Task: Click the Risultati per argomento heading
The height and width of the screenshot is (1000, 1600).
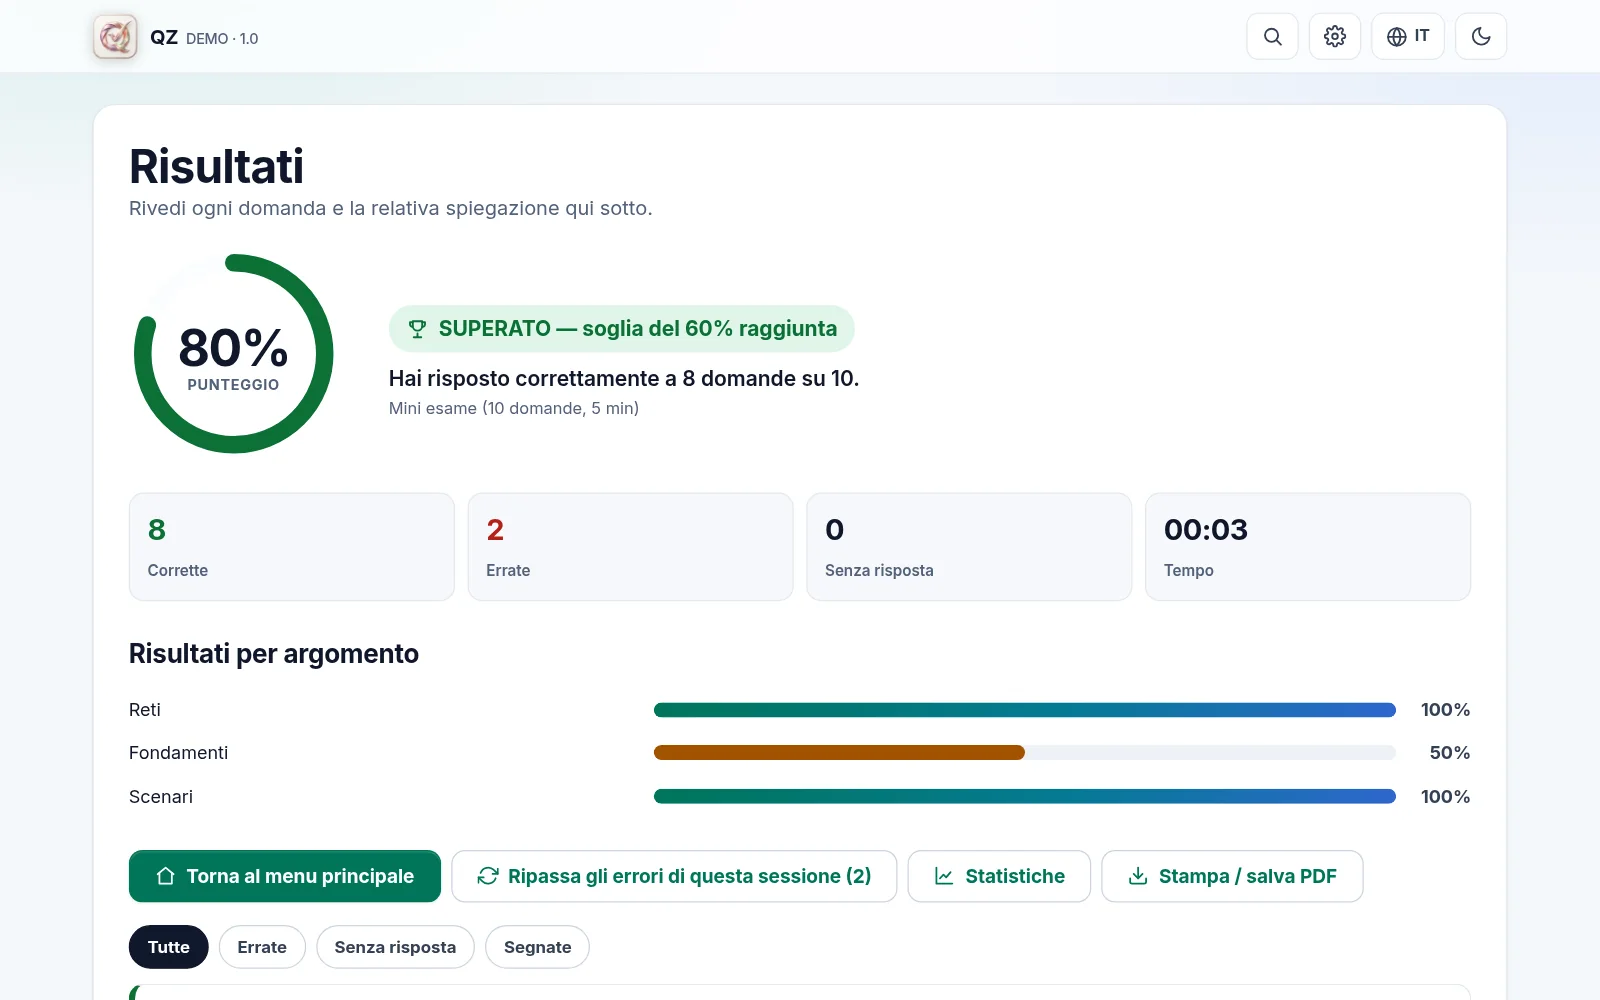Action: tap(274, 654)
